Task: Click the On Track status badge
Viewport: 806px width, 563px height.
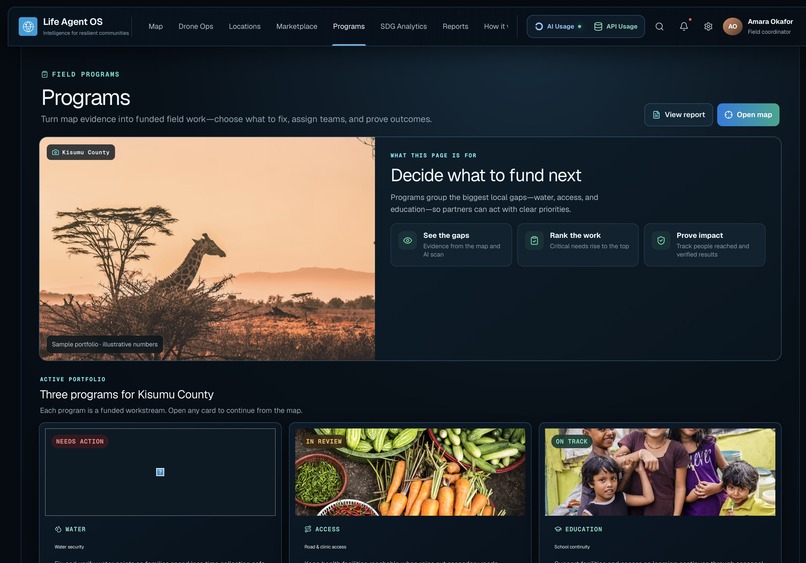Action: pos(572,441)
